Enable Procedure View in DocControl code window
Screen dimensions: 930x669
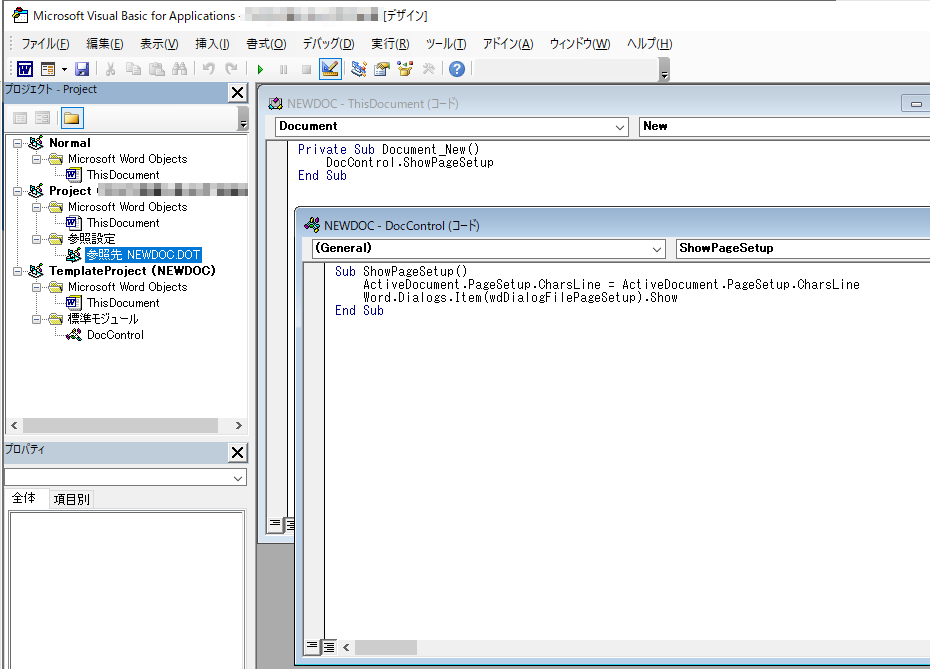click(312, 646)
